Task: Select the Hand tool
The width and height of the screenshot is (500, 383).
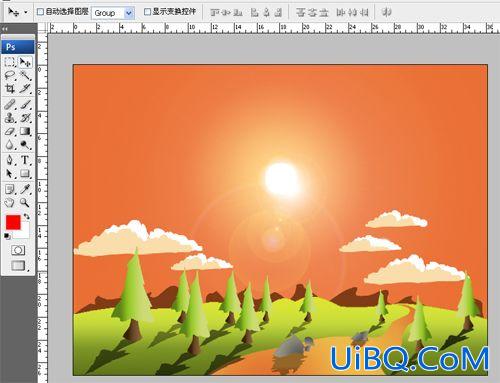Action: tap(10, 202)
